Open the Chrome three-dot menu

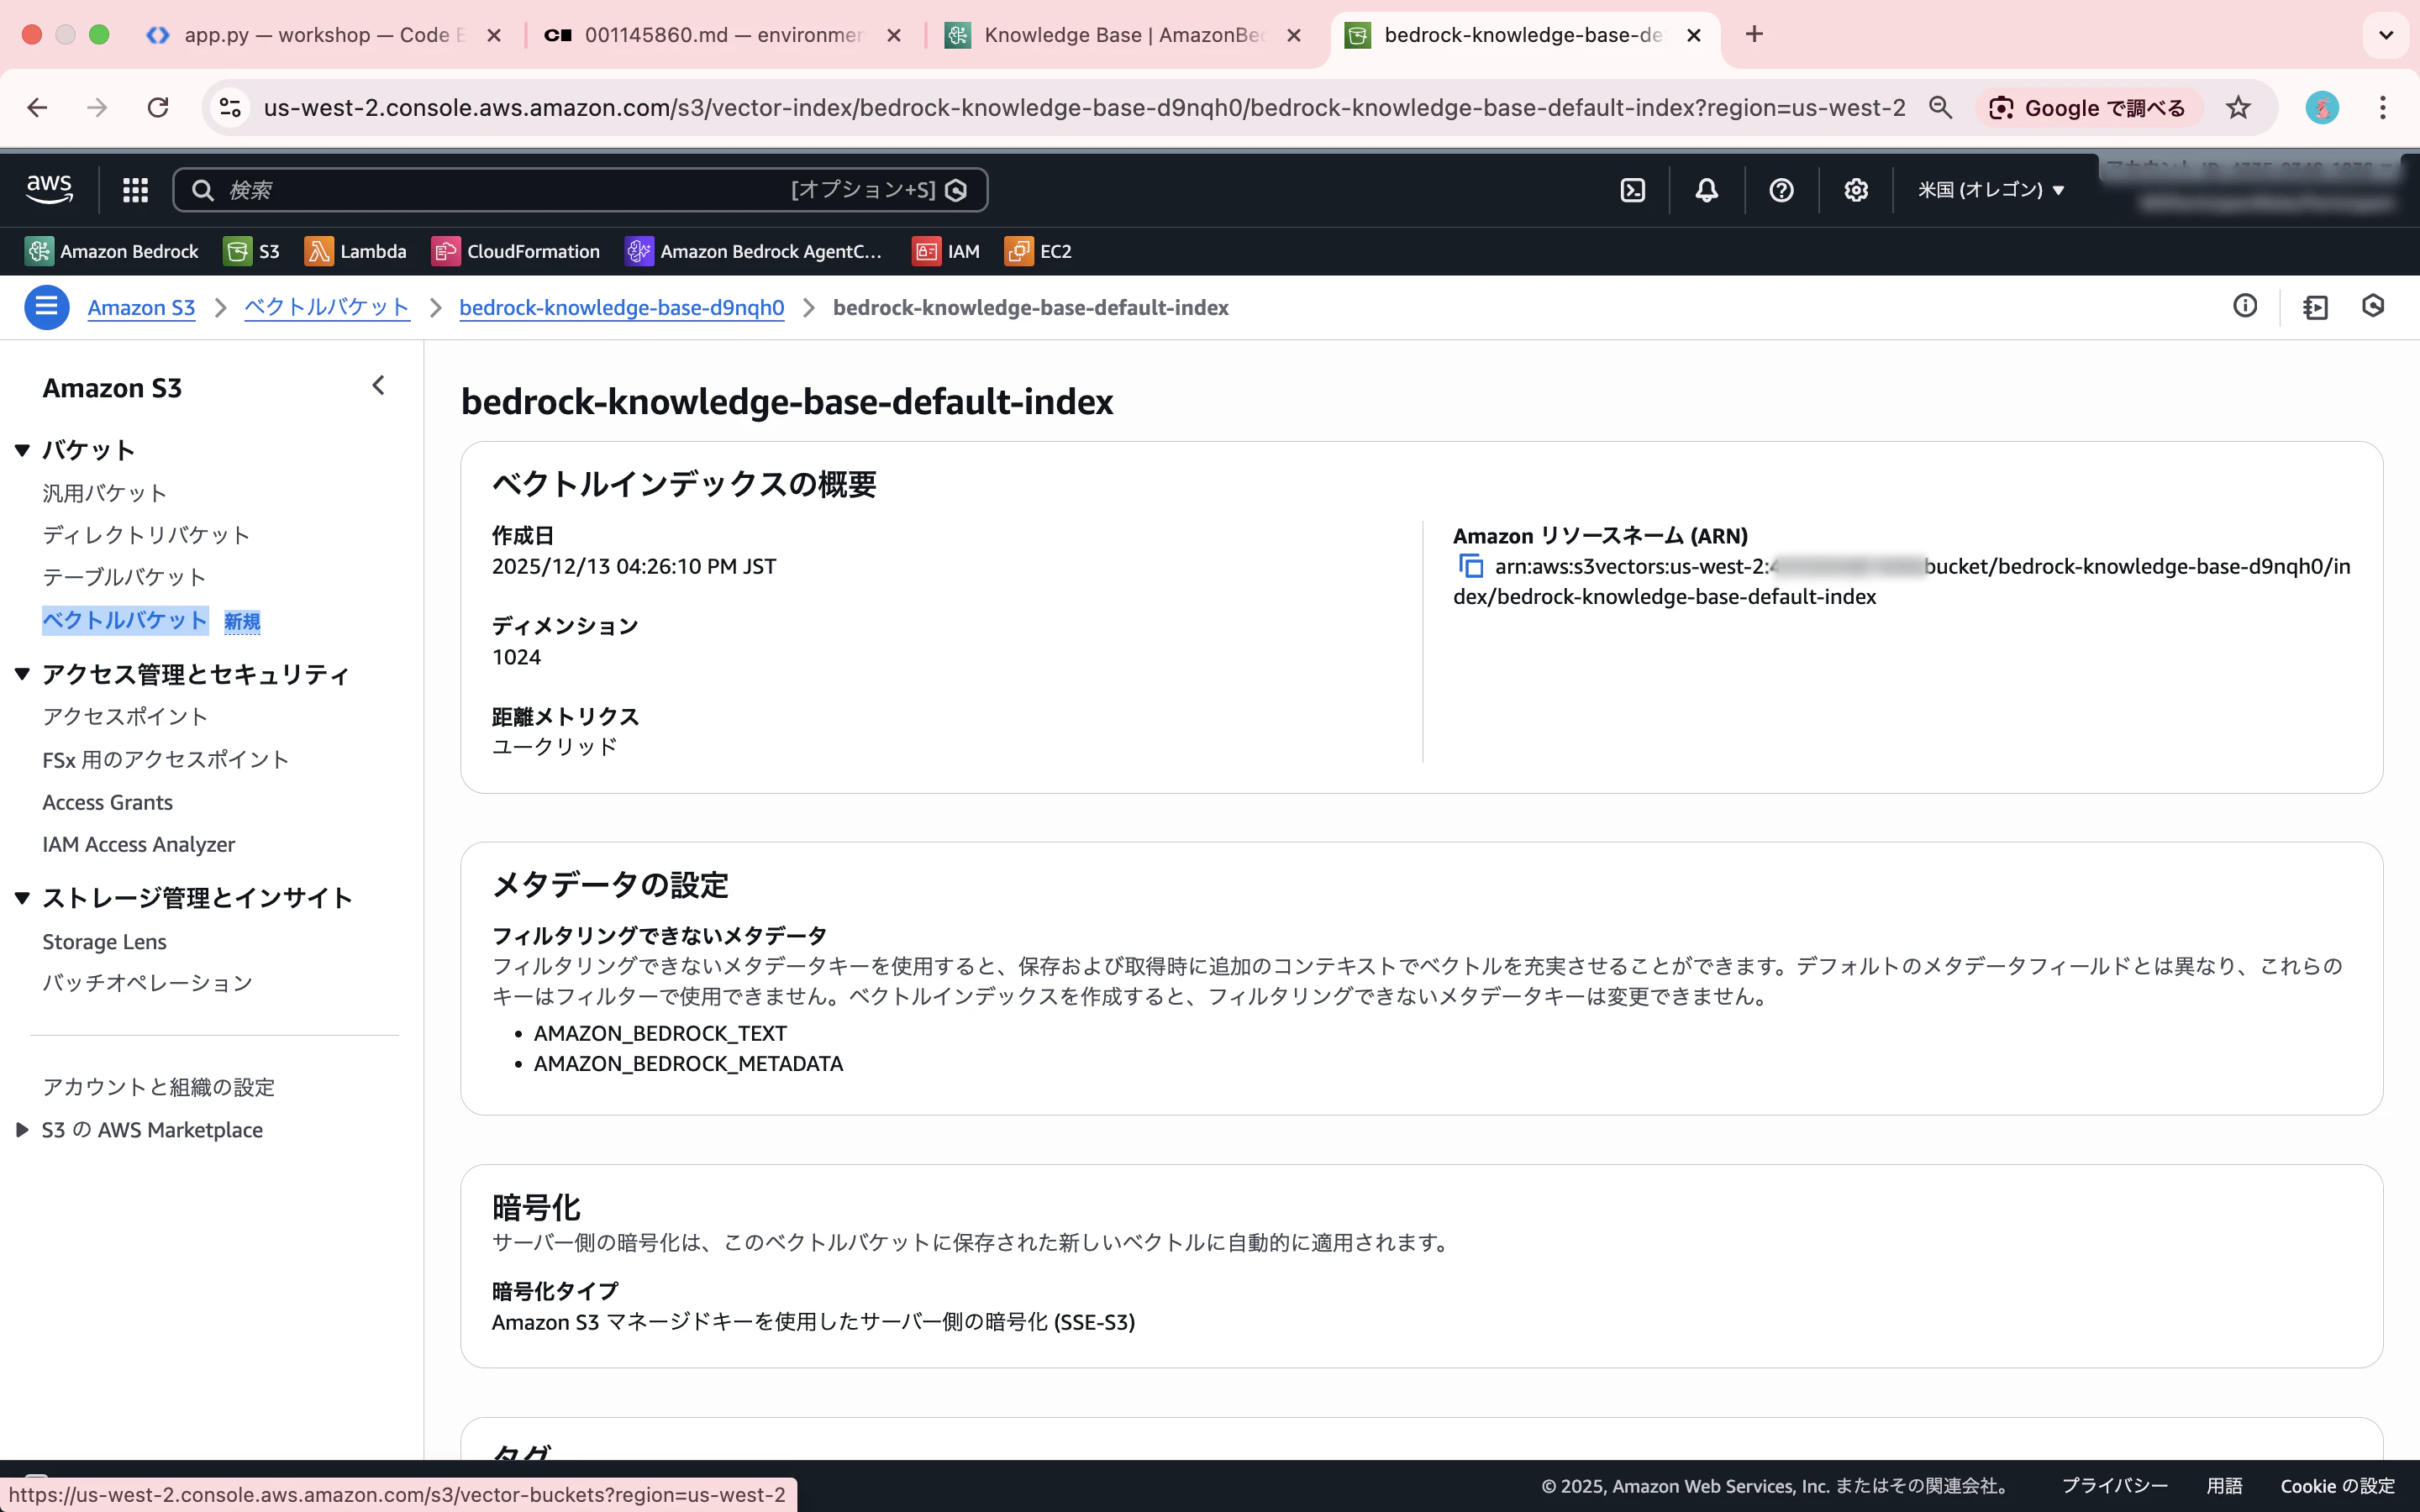click(x=2383, y=107)
